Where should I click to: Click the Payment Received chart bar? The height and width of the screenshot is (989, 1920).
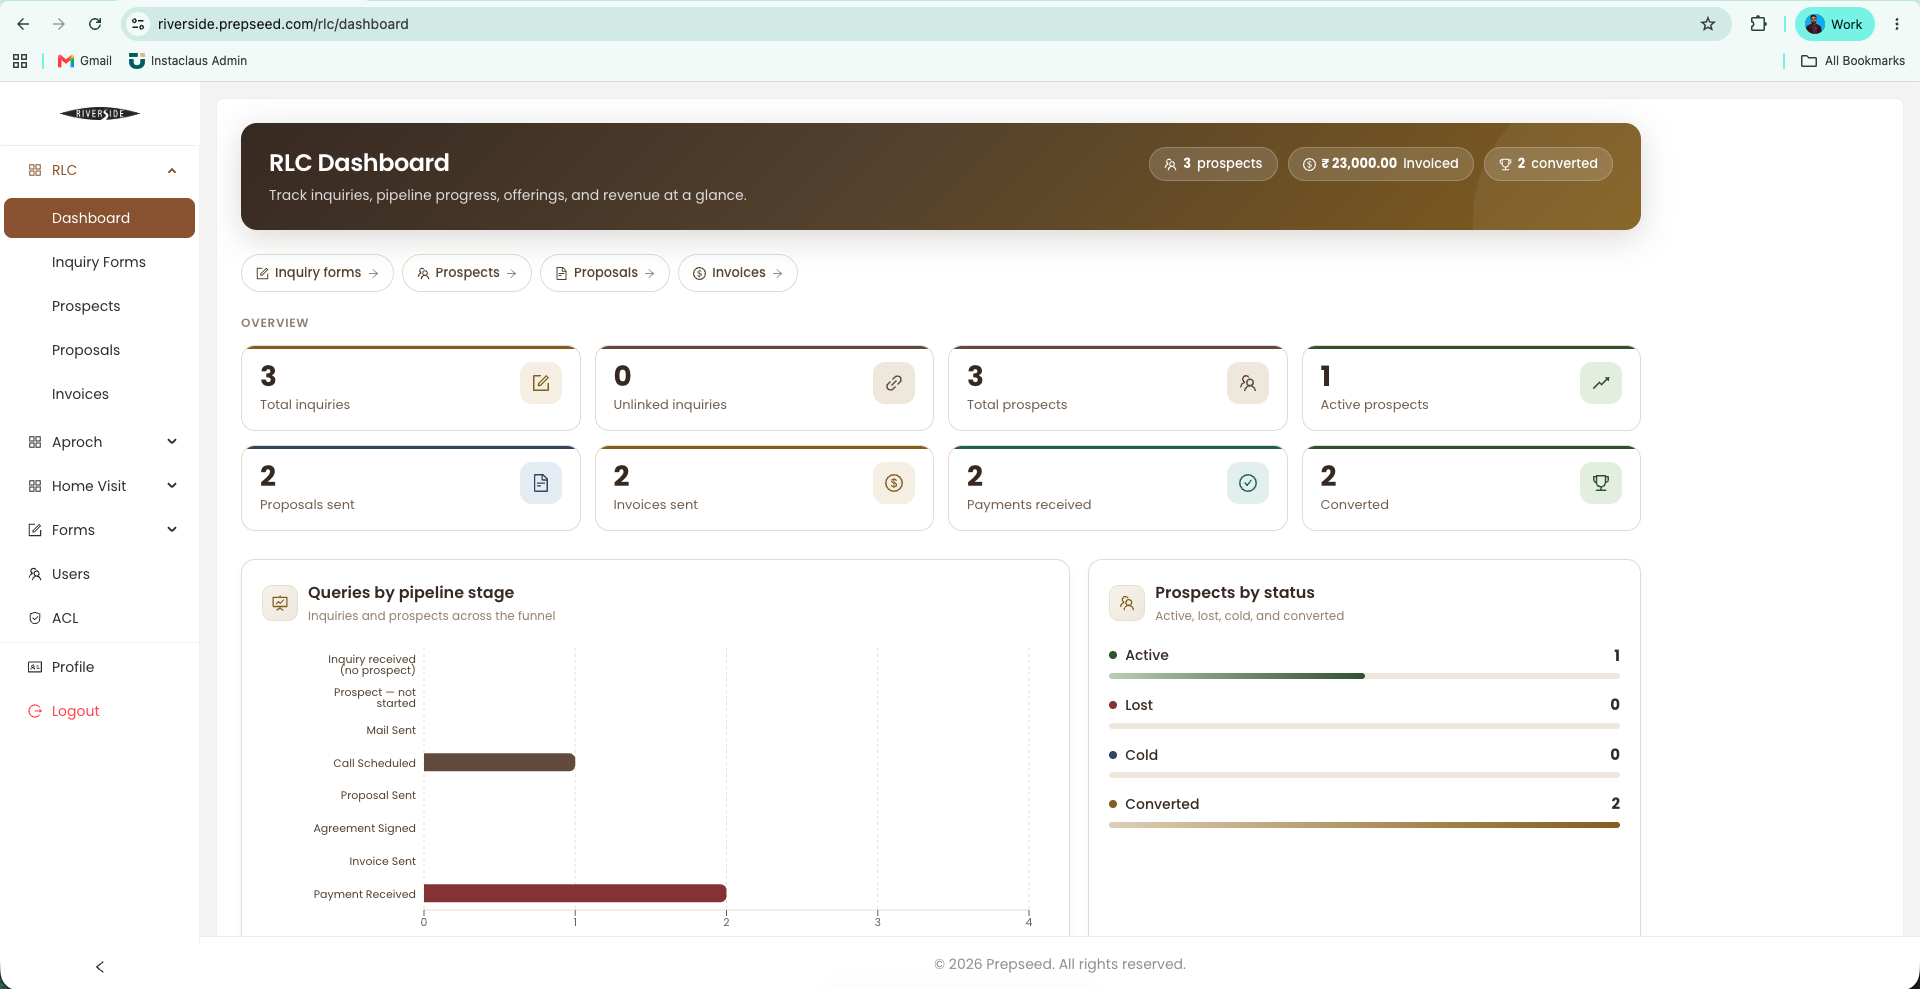coord(575,893)
